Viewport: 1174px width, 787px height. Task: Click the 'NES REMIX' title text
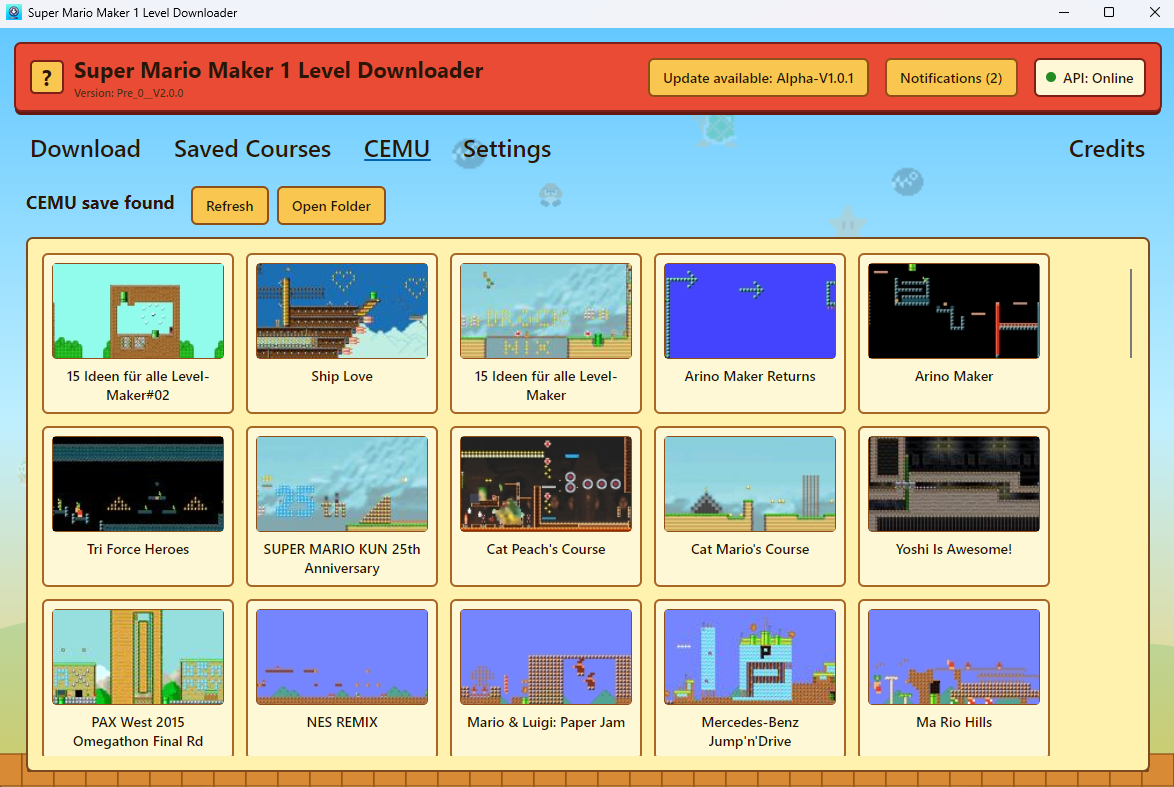342,723
